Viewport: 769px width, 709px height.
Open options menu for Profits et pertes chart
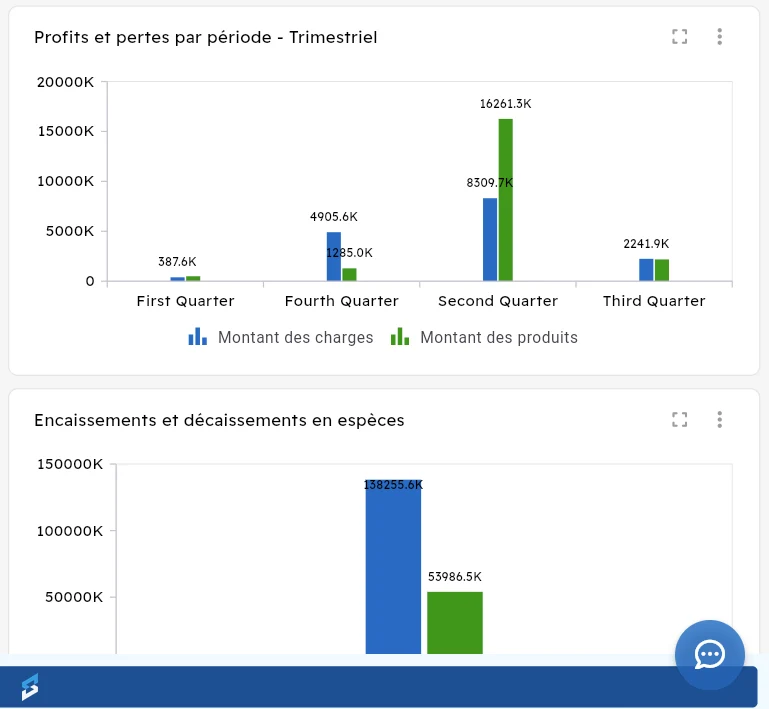point(719,37)
